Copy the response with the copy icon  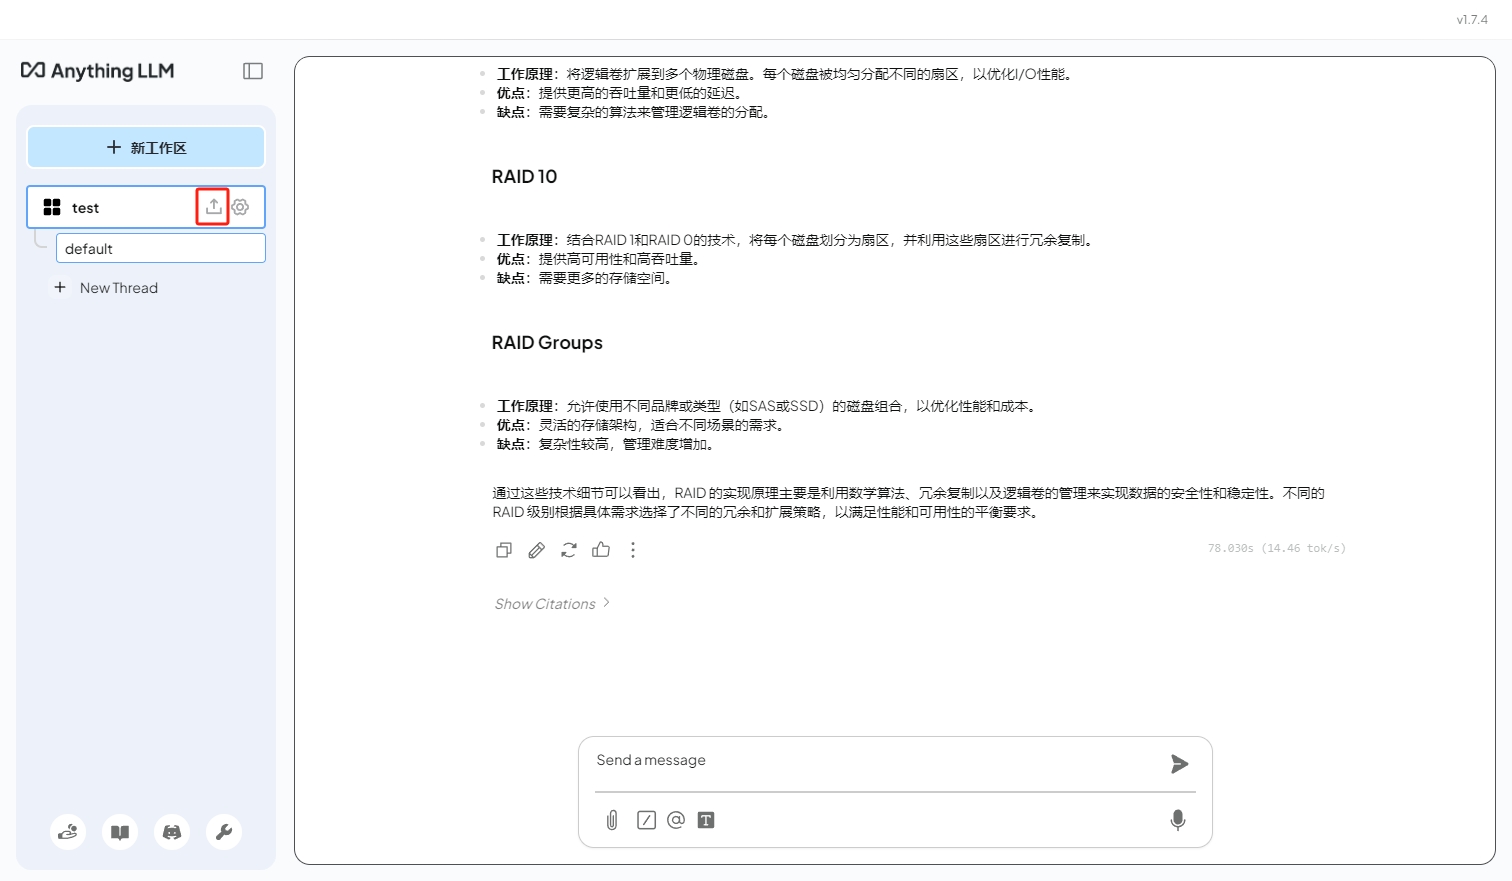(x=504, y=550)
